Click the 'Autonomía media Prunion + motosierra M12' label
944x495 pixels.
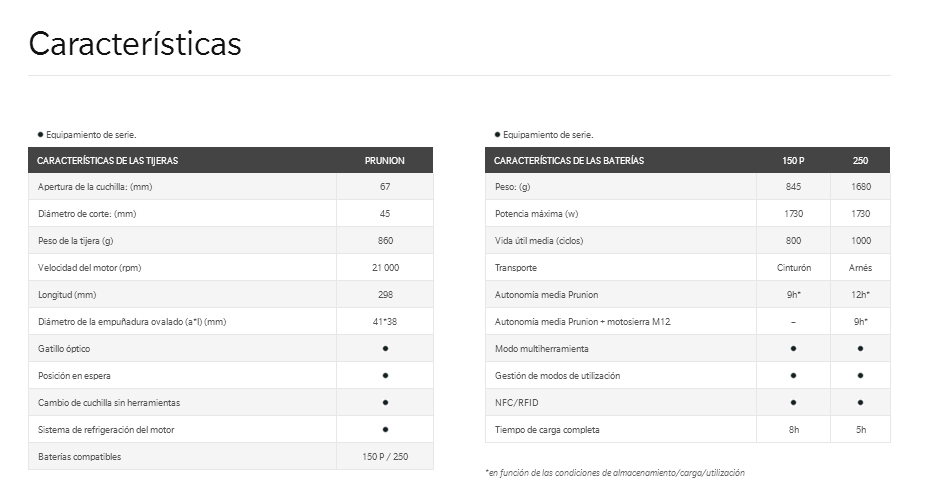(583, 321)
